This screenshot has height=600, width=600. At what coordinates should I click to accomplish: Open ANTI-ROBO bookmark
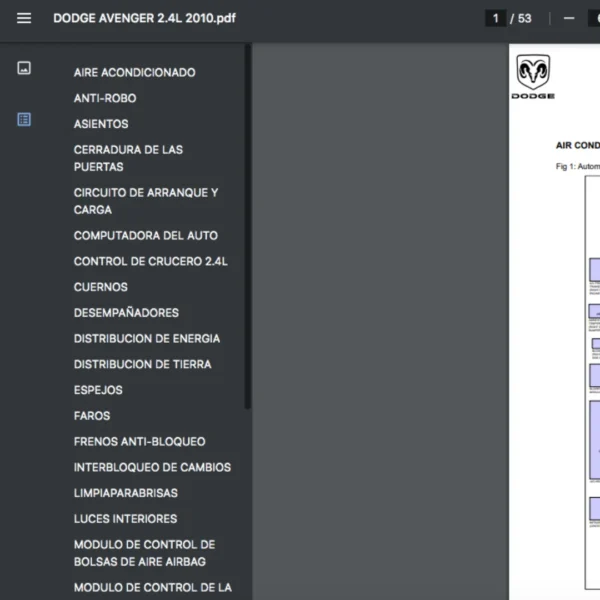(105, 98)
